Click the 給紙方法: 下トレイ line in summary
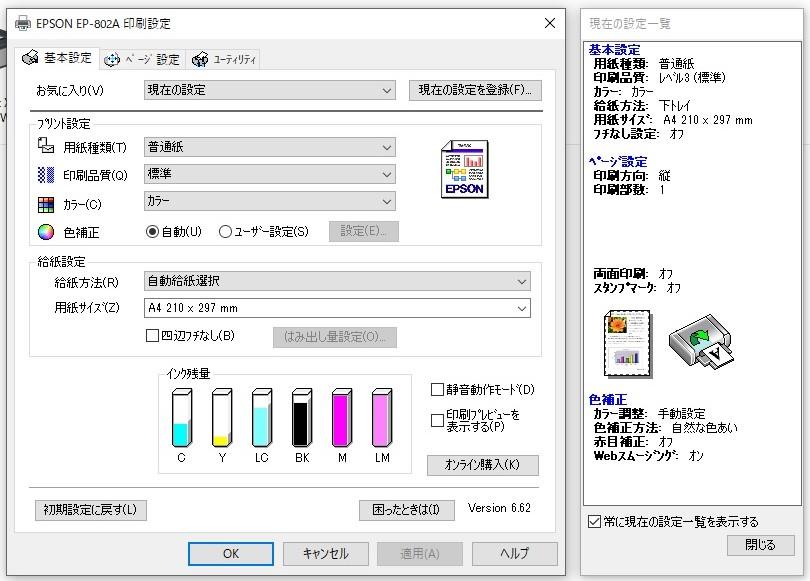810x581 pixels. click(x=642, y=106)
